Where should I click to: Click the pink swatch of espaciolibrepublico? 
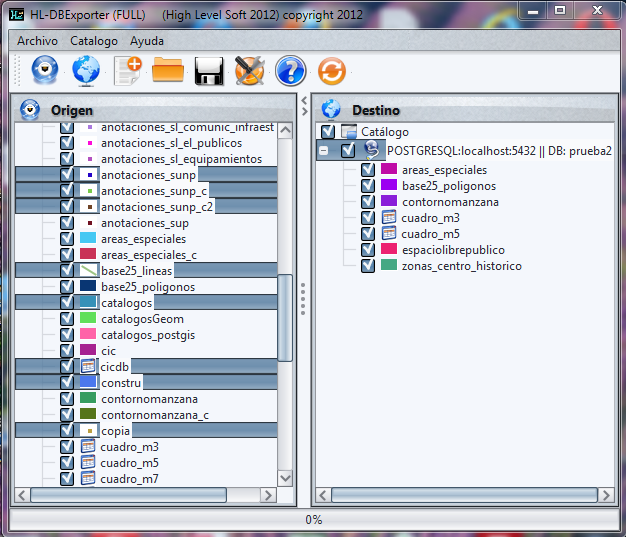pyautogui.click(x=389, y=249)
